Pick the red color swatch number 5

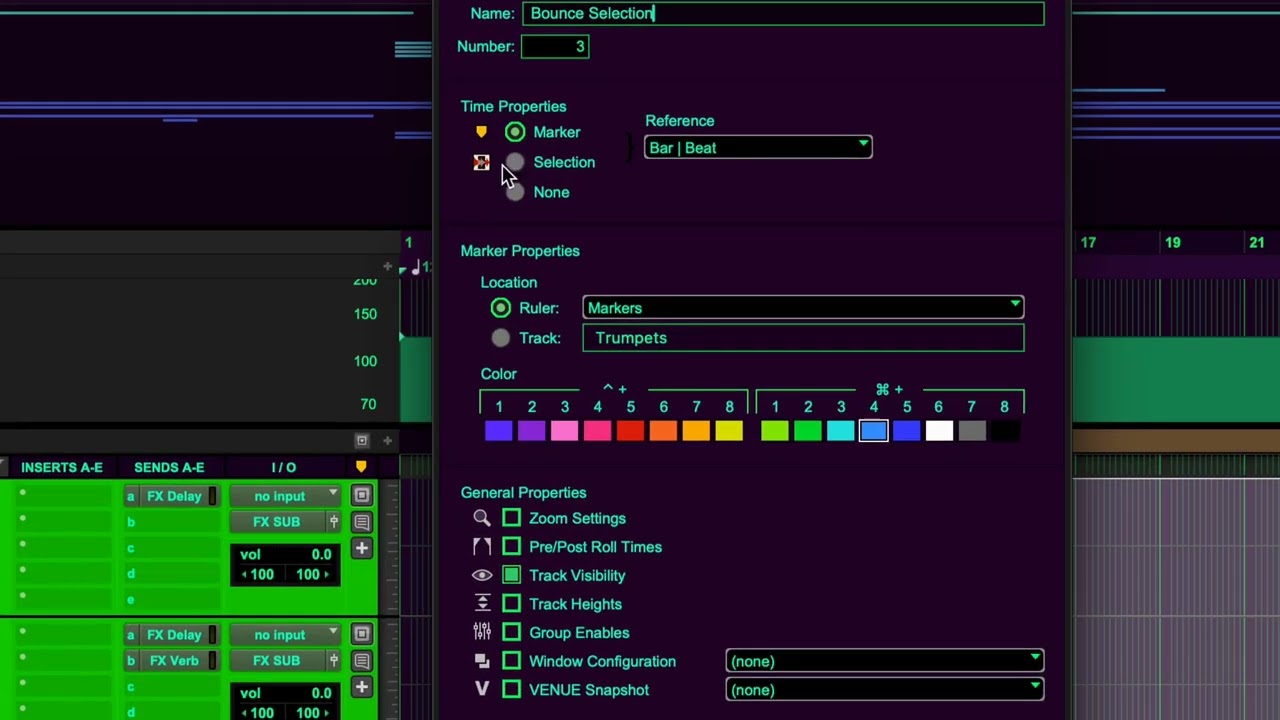point(630,431)
